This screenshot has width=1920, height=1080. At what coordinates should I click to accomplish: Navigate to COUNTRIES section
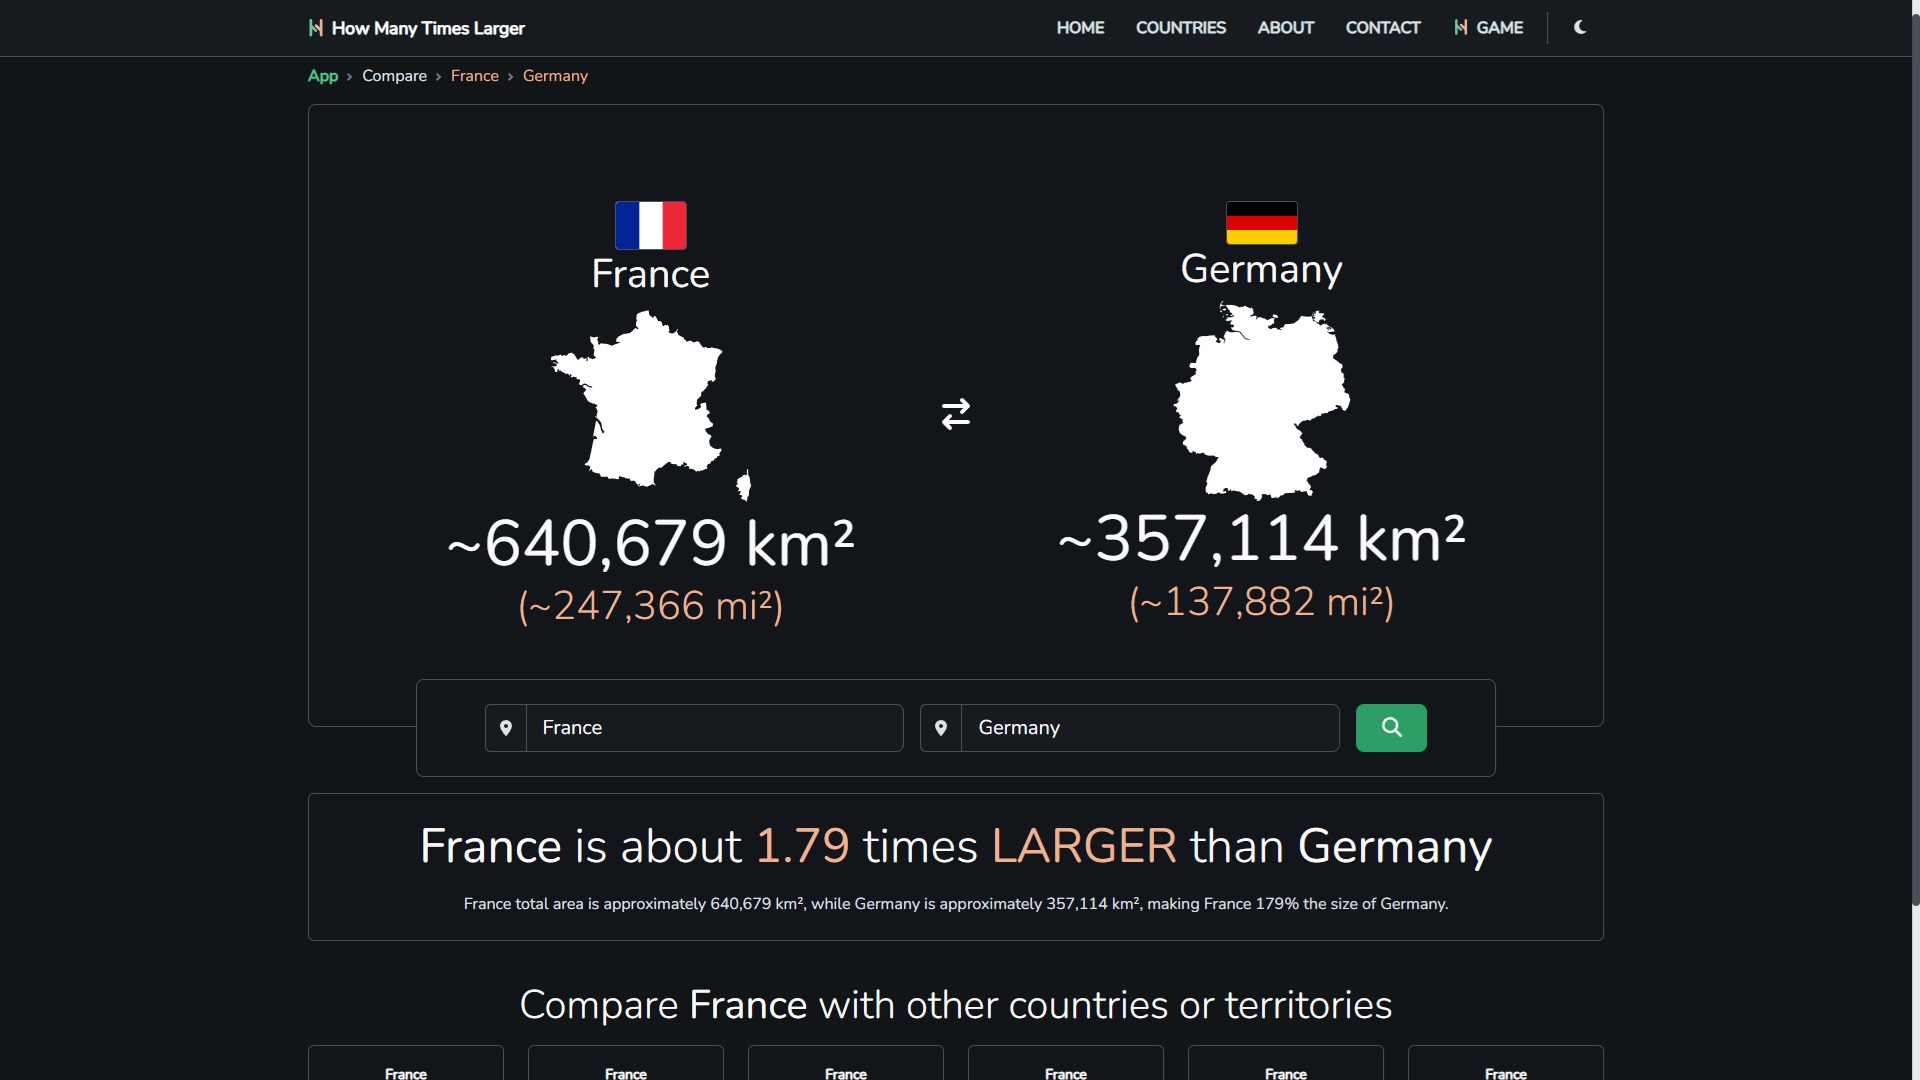pos(1180,28)
